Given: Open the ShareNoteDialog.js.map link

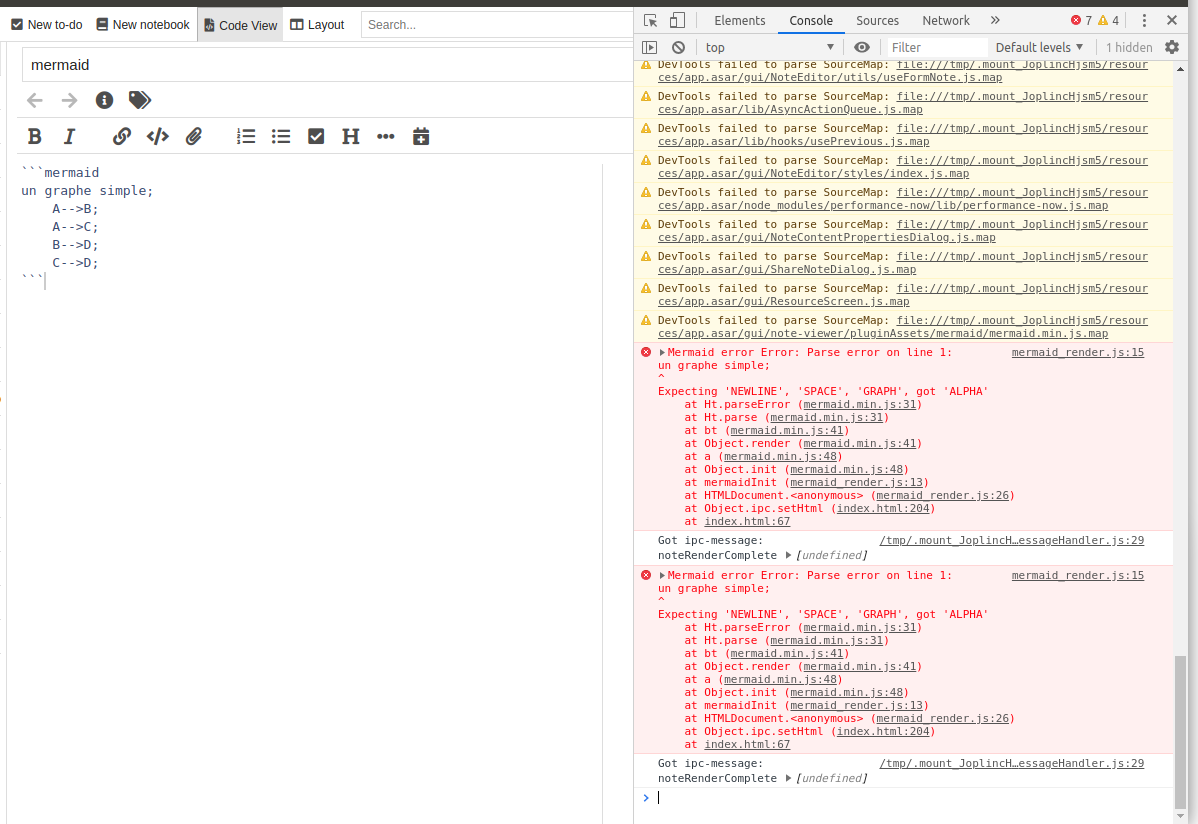Looking at the screenshot, I should pyautogui.click(x=902, y=263).
